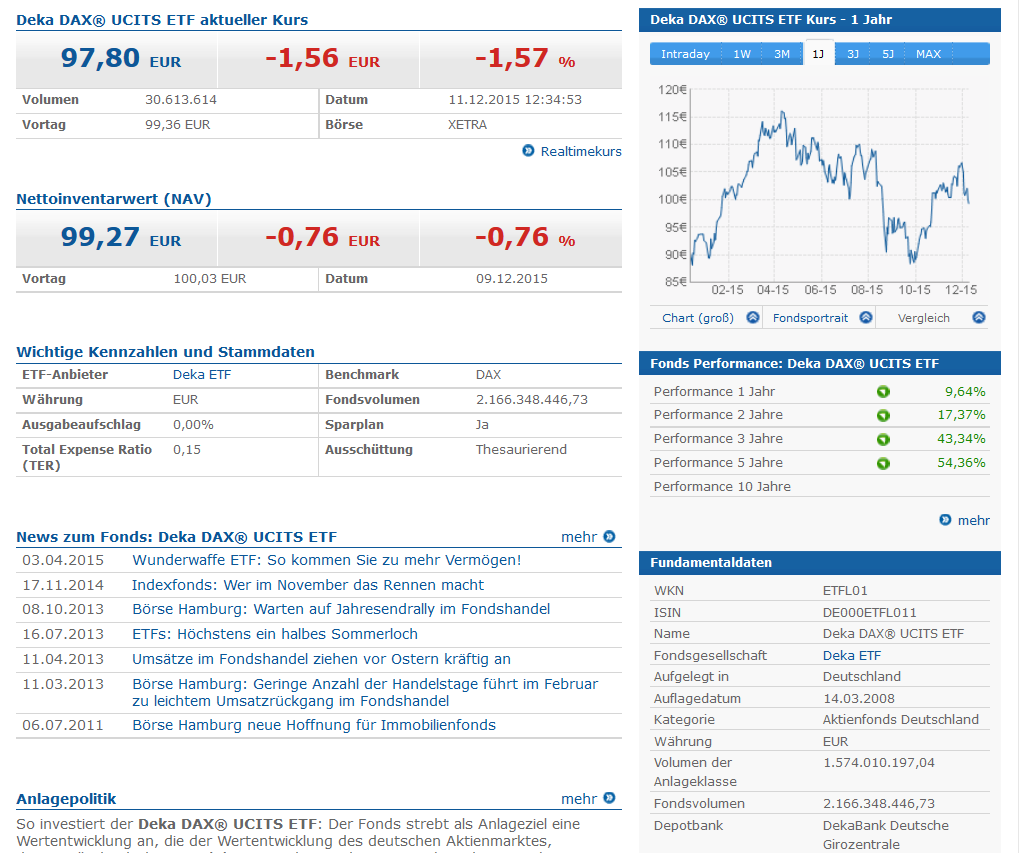Click the Börse value XETRA

tap(467, 124)
